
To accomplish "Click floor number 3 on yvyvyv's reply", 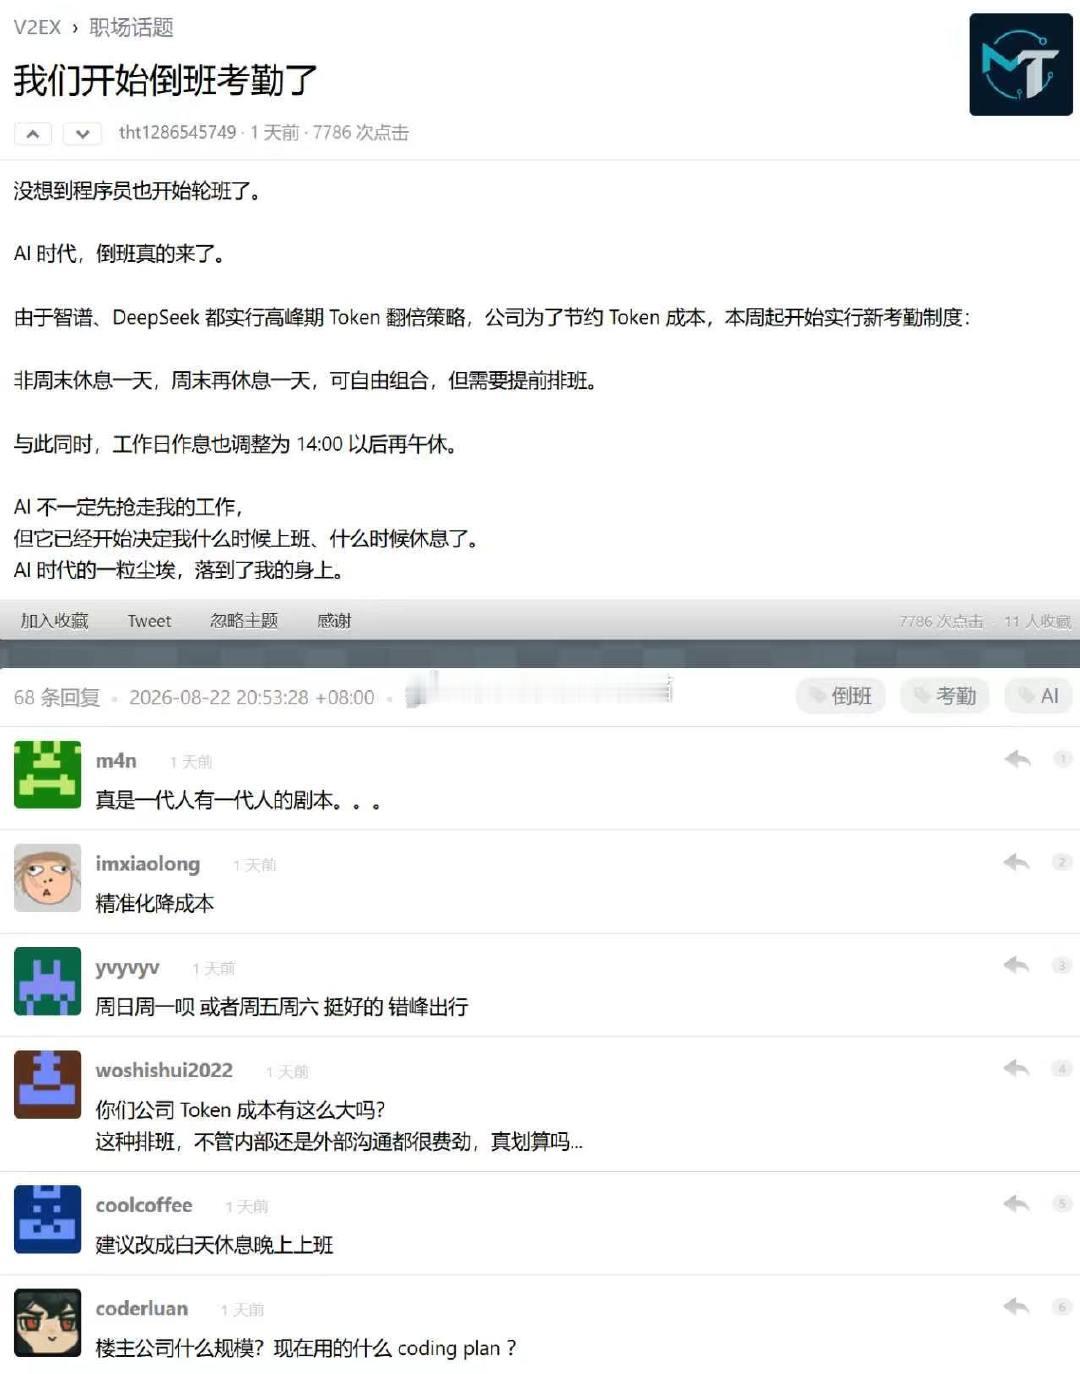I will pyautogui.click(x=1062, y=965).
